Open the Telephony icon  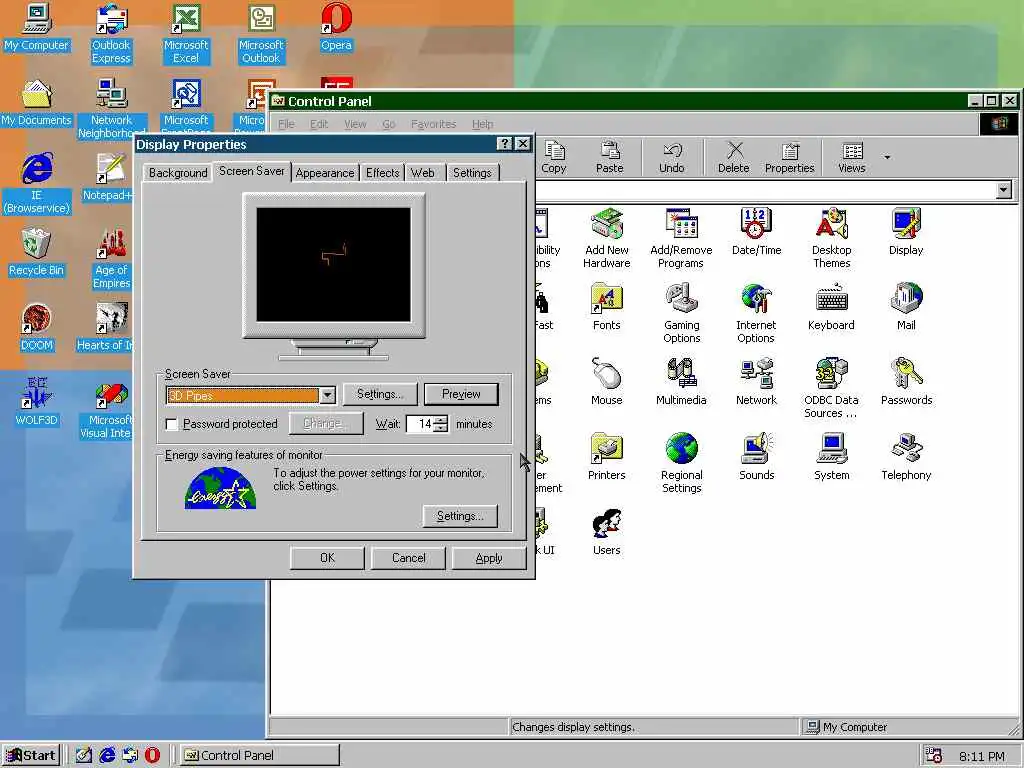click(906, 456)
